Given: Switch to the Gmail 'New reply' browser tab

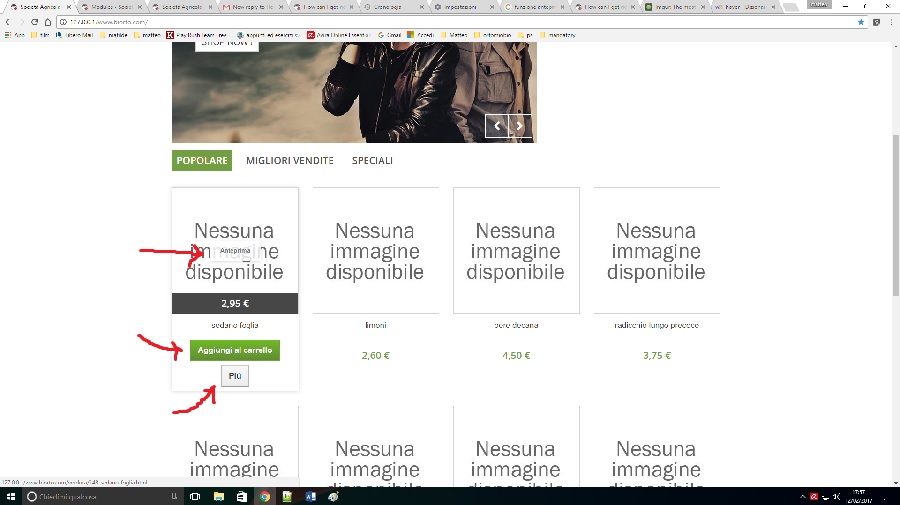Looking at the screenshot, I should click(x=252, y=7).
